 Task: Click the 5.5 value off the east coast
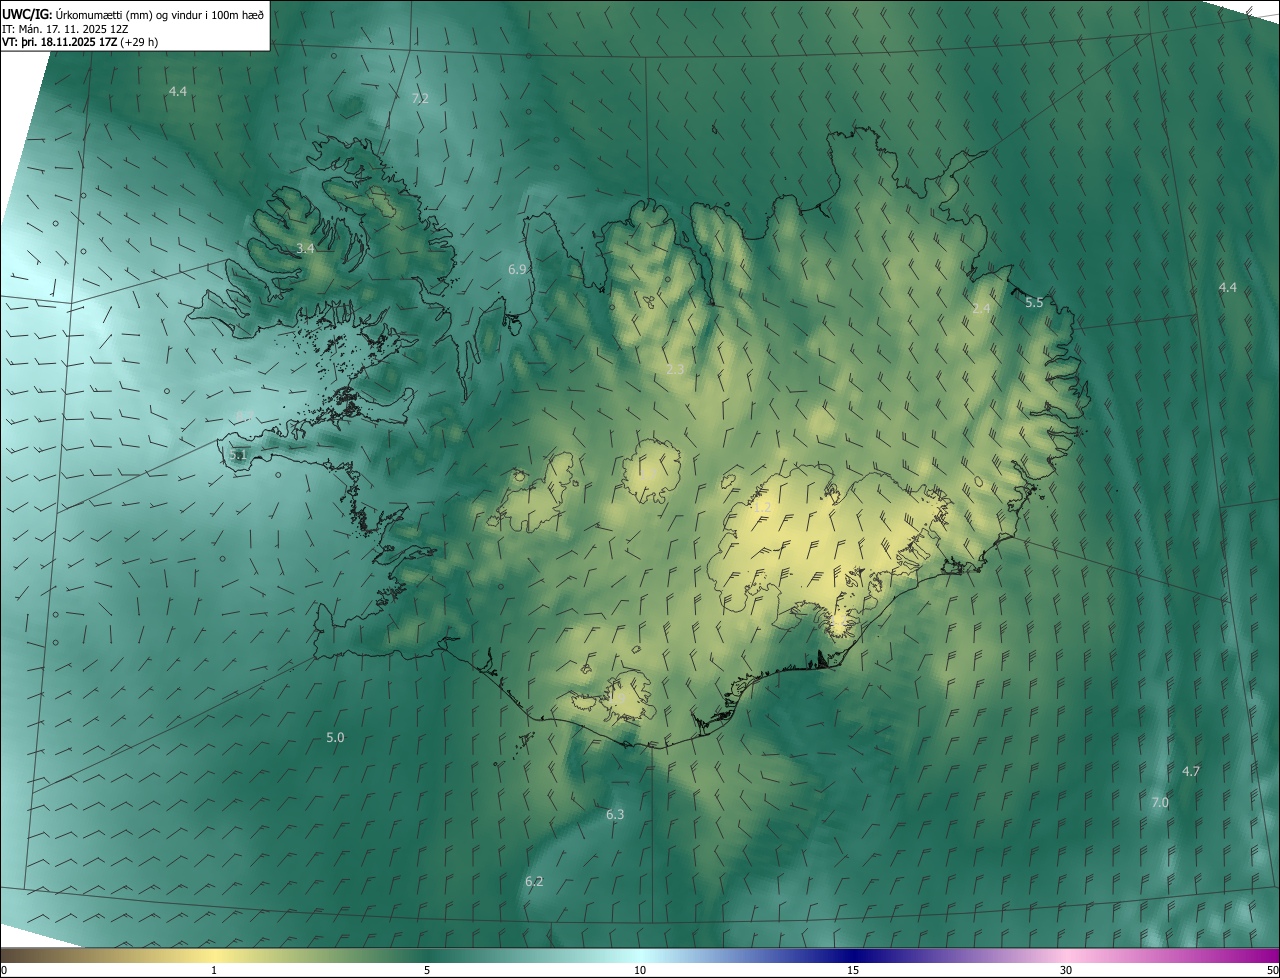(1034, 302)
